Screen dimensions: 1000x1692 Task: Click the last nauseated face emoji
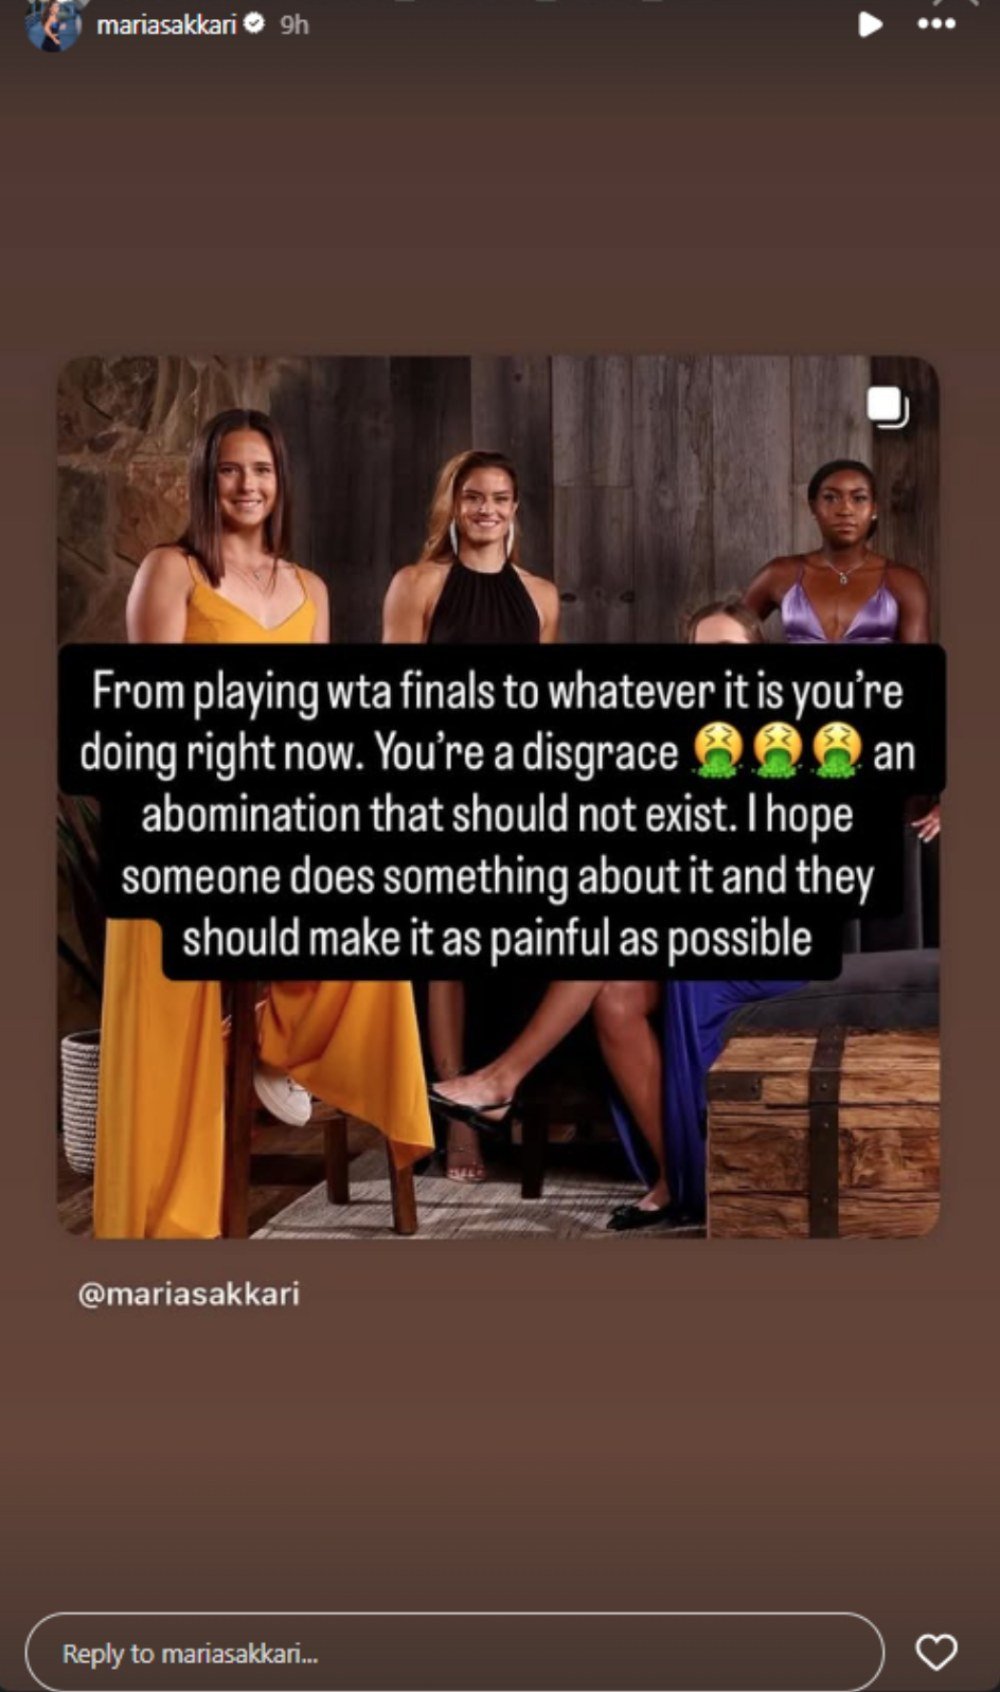coord(837,752)
